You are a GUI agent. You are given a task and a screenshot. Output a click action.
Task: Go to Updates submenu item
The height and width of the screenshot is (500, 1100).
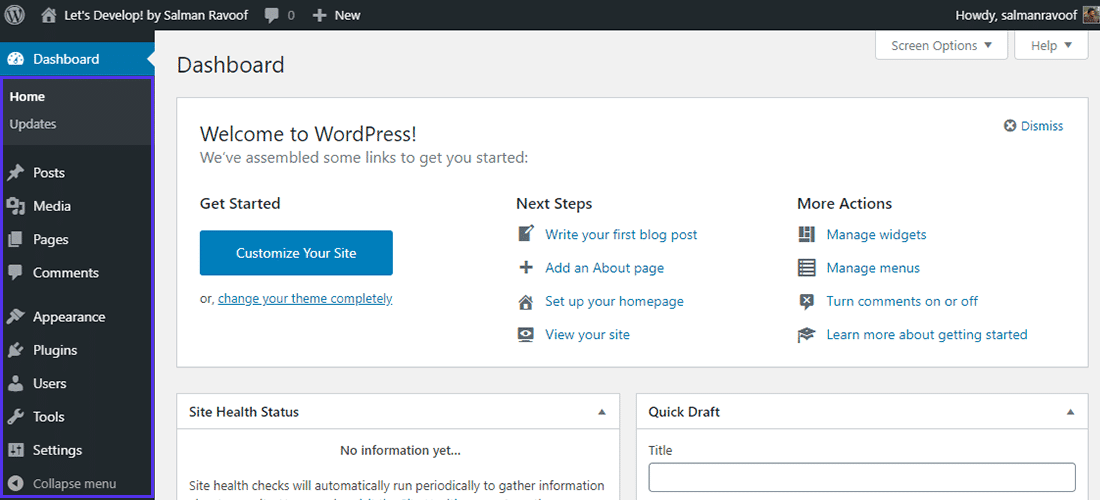(x=33, y=124)
